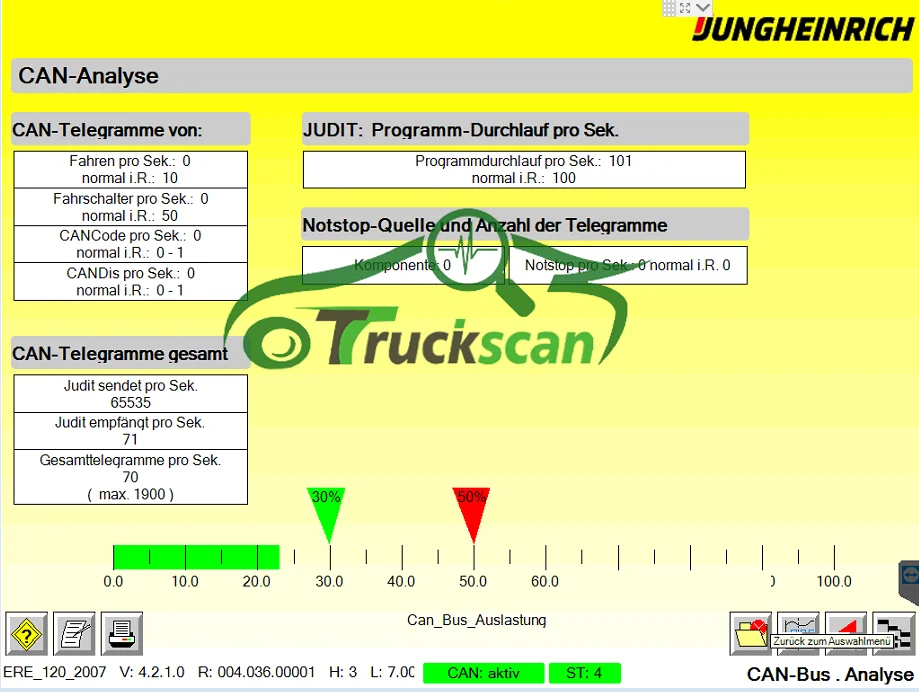919x692 pixels.
Task: Click the 'L: 7.0' status text
Action: click(x=392, y=672)
